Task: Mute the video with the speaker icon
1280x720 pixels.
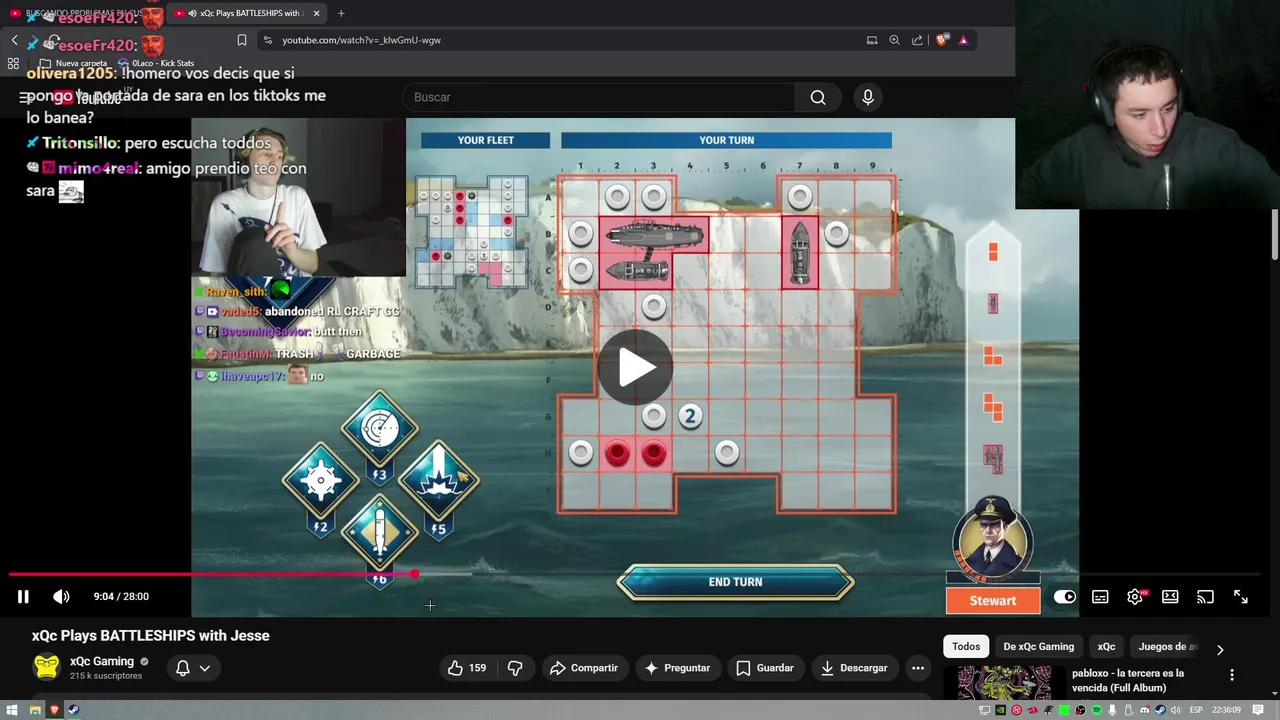Action: click(61, 597)
